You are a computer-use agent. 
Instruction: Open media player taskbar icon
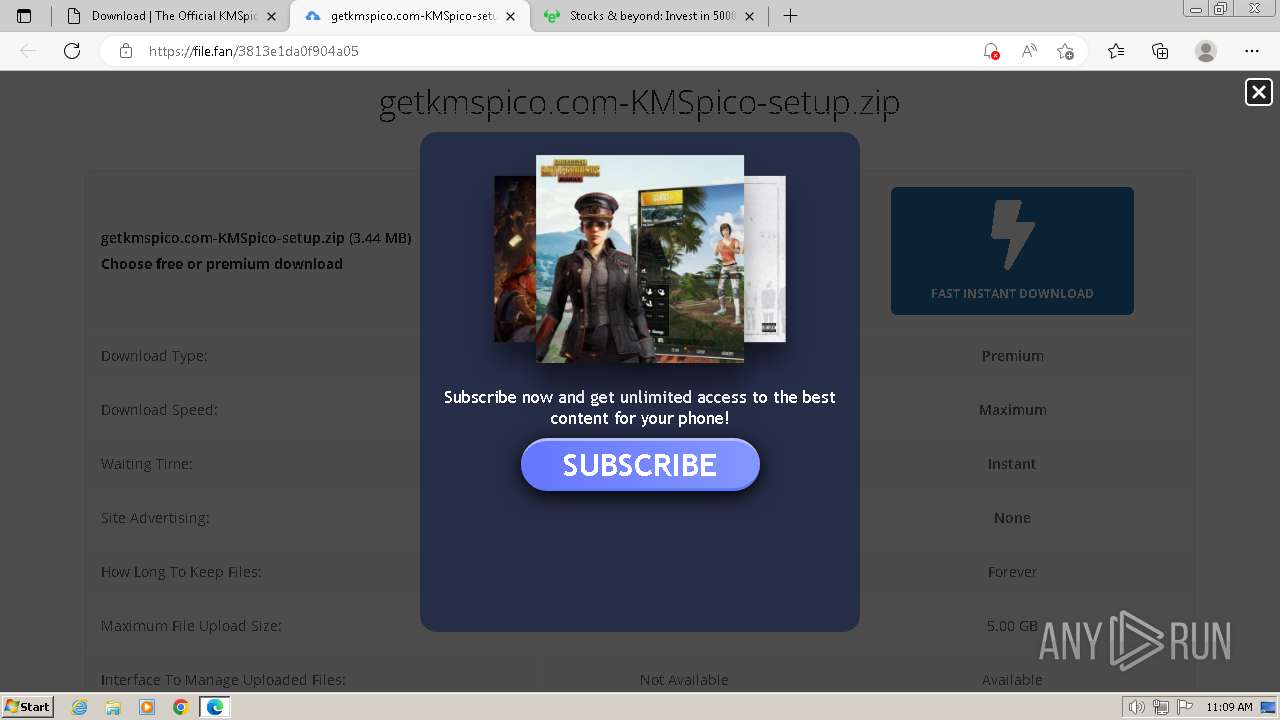147,707
